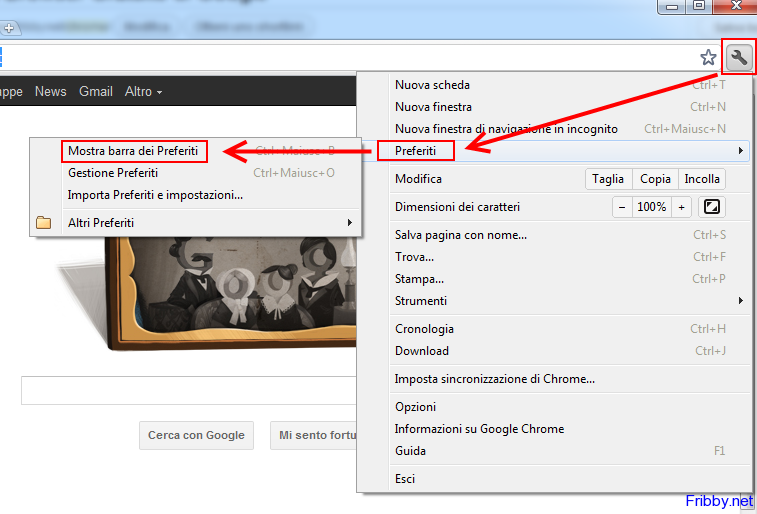The height and width of the screenshot is (514, 757).
Task: Open the Preferiti submenu
Action: [x=555, y=151]
